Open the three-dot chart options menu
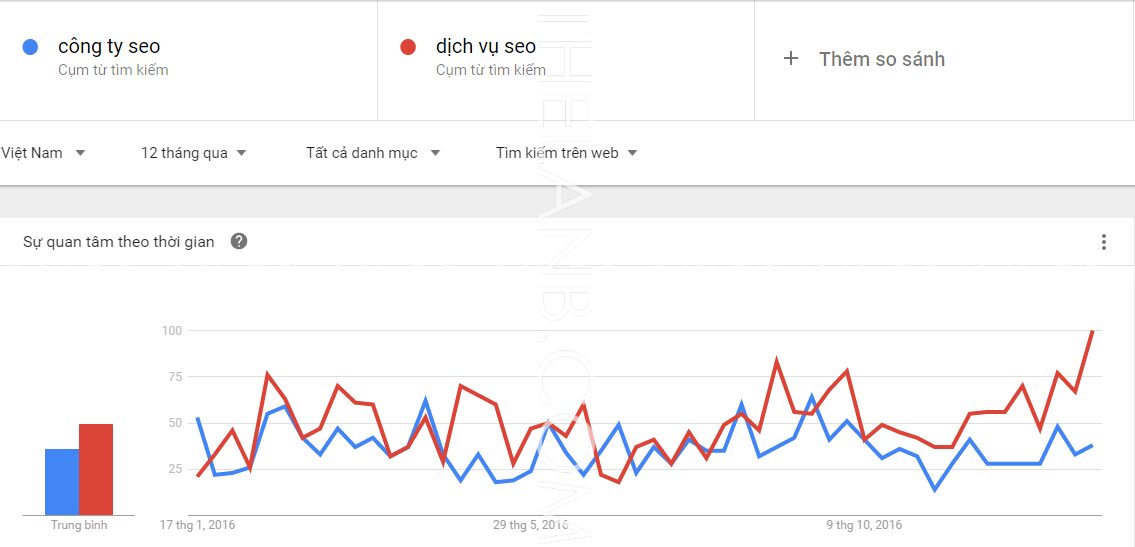This screenshot has height=547, width=1135. coord(1104,242)
